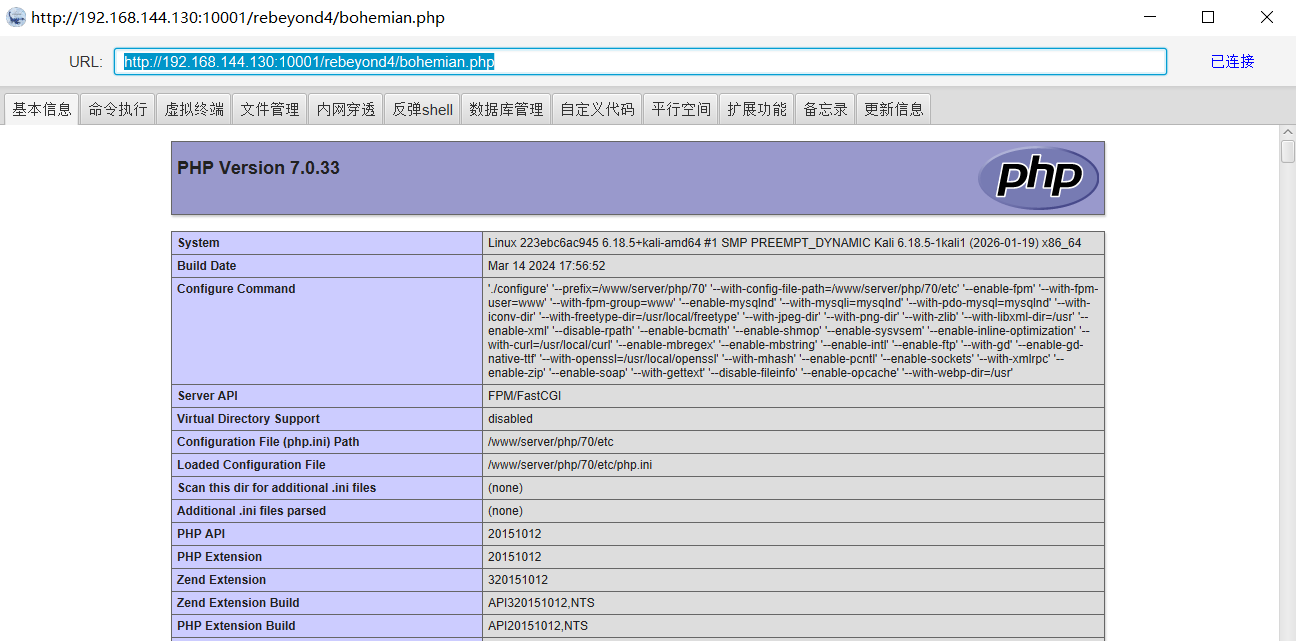Click the 已连接 status link
Screen dimensions: 1296x641
[1232, 62]
